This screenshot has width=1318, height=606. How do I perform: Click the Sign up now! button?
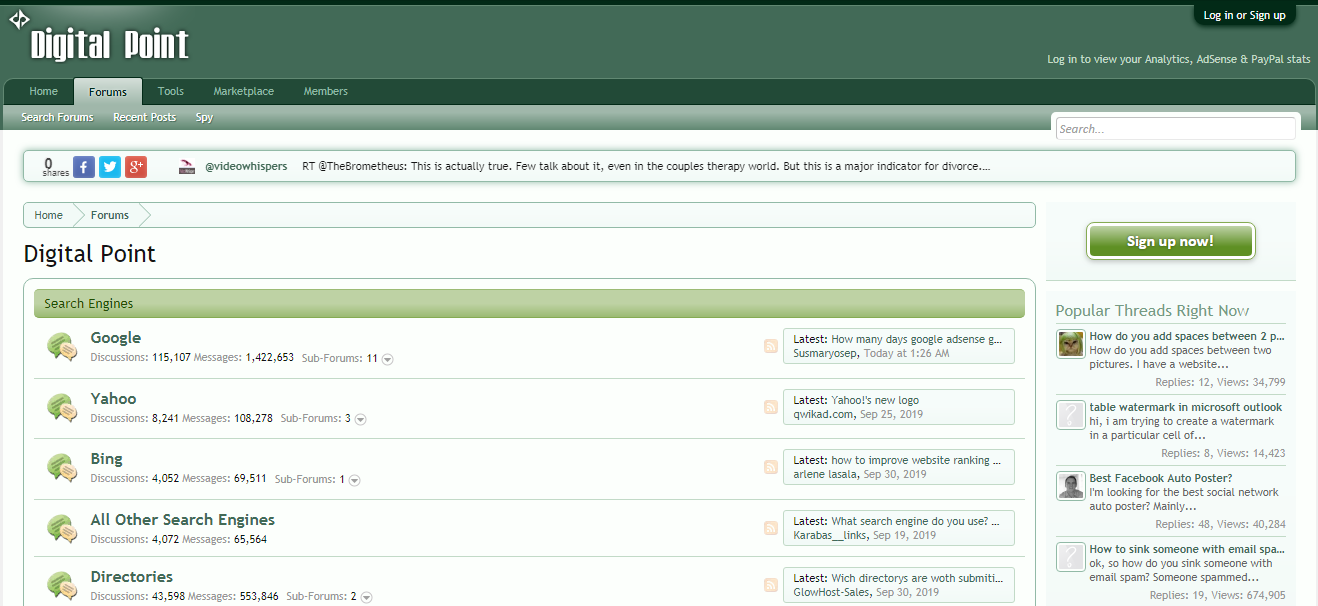[1170, 241]
